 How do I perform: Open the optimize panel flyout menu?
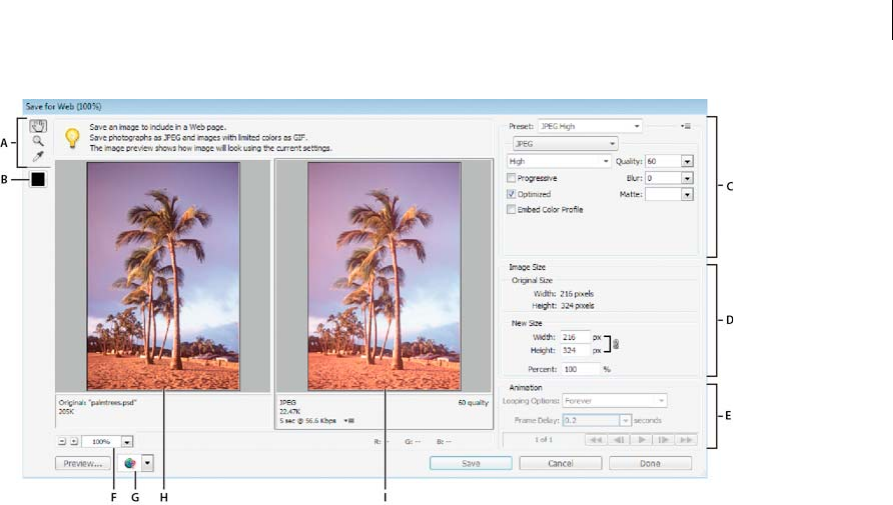point(686,126)
